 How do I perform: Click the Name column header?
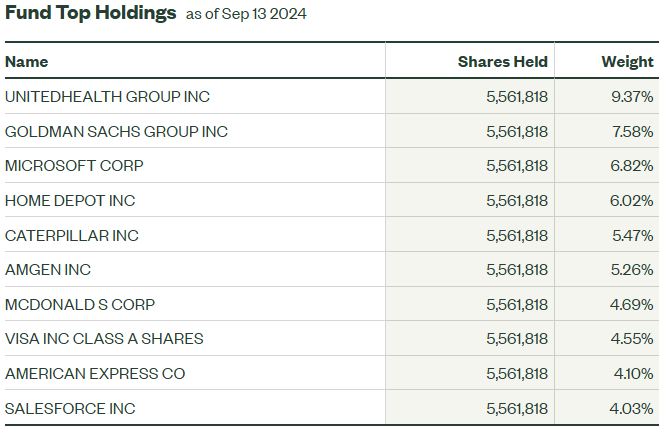point(27,62)
